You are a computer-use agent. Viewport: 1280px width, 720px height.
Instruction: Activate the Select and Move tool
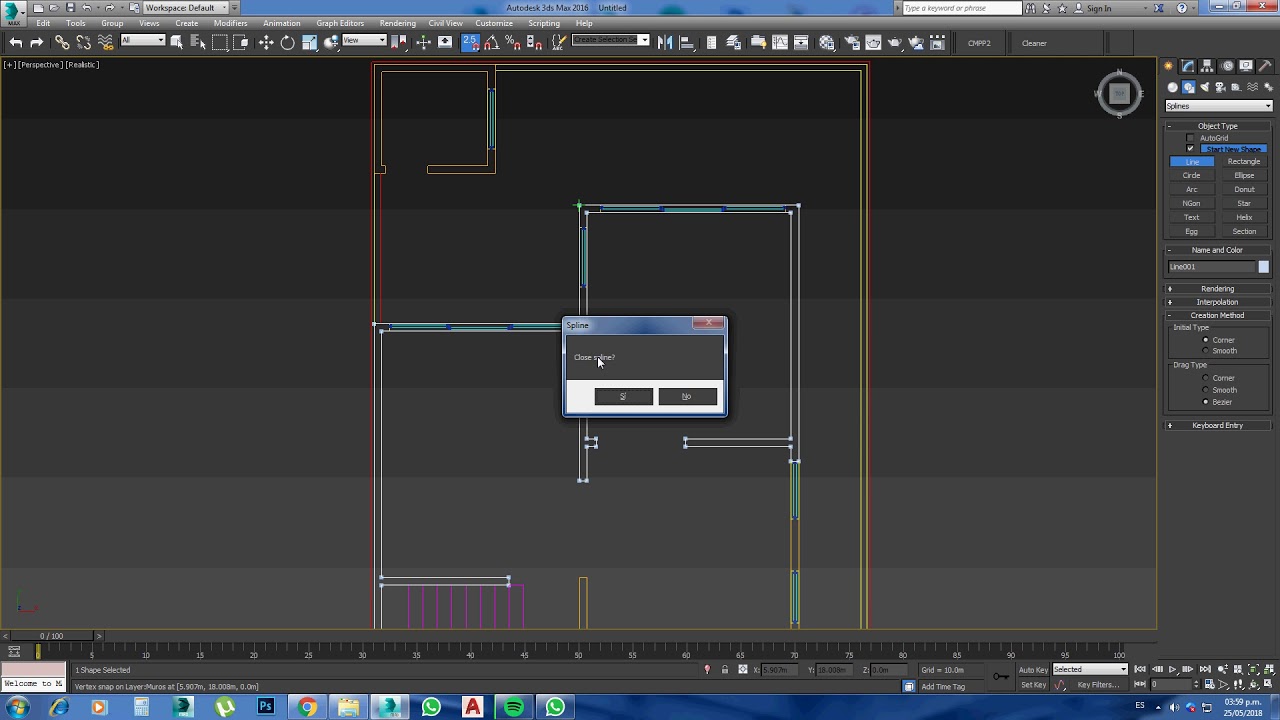pyautogui.click(x=266, y=42)
